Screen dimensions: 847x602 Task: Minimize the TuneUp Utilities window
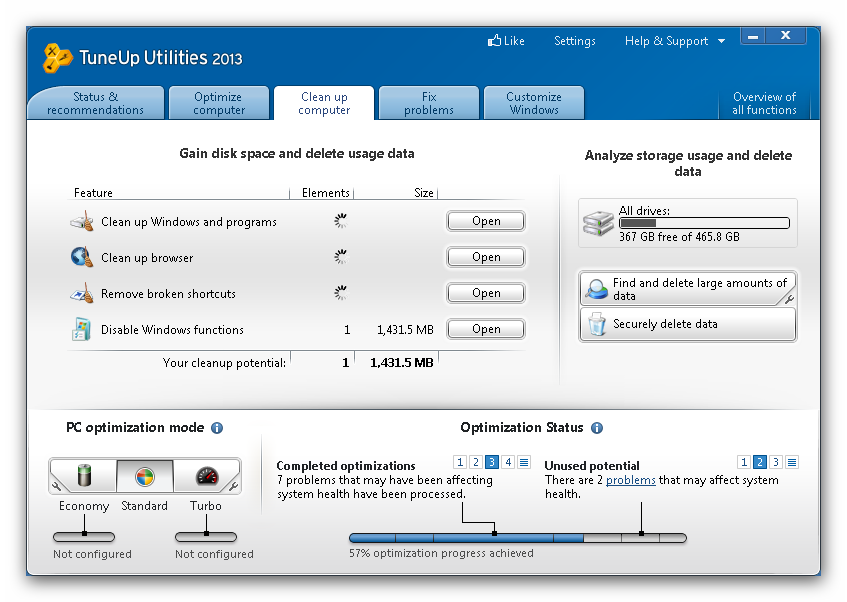point(753,36)
